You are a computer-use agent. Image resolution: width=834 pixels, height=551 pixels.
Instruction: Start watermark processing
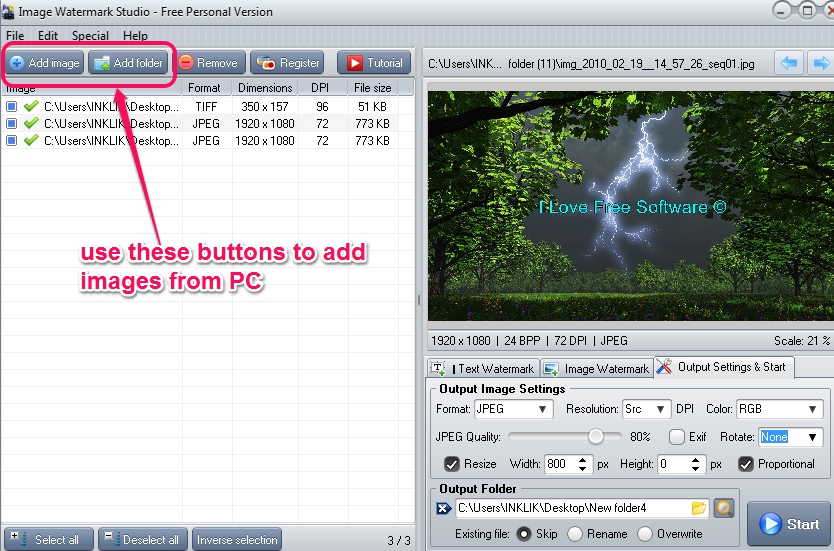click(789, 524)
